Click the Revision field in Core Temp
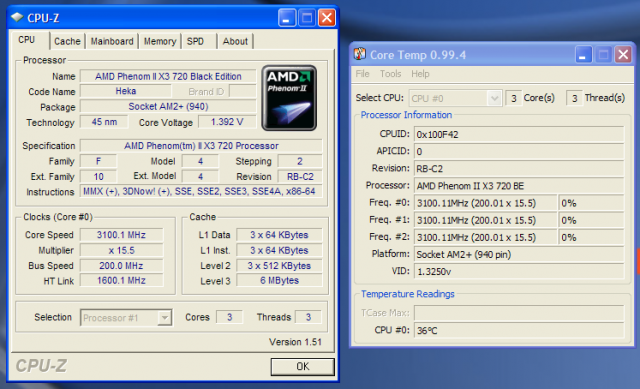This screenshot has width=640, height=389. click(519, 169)
